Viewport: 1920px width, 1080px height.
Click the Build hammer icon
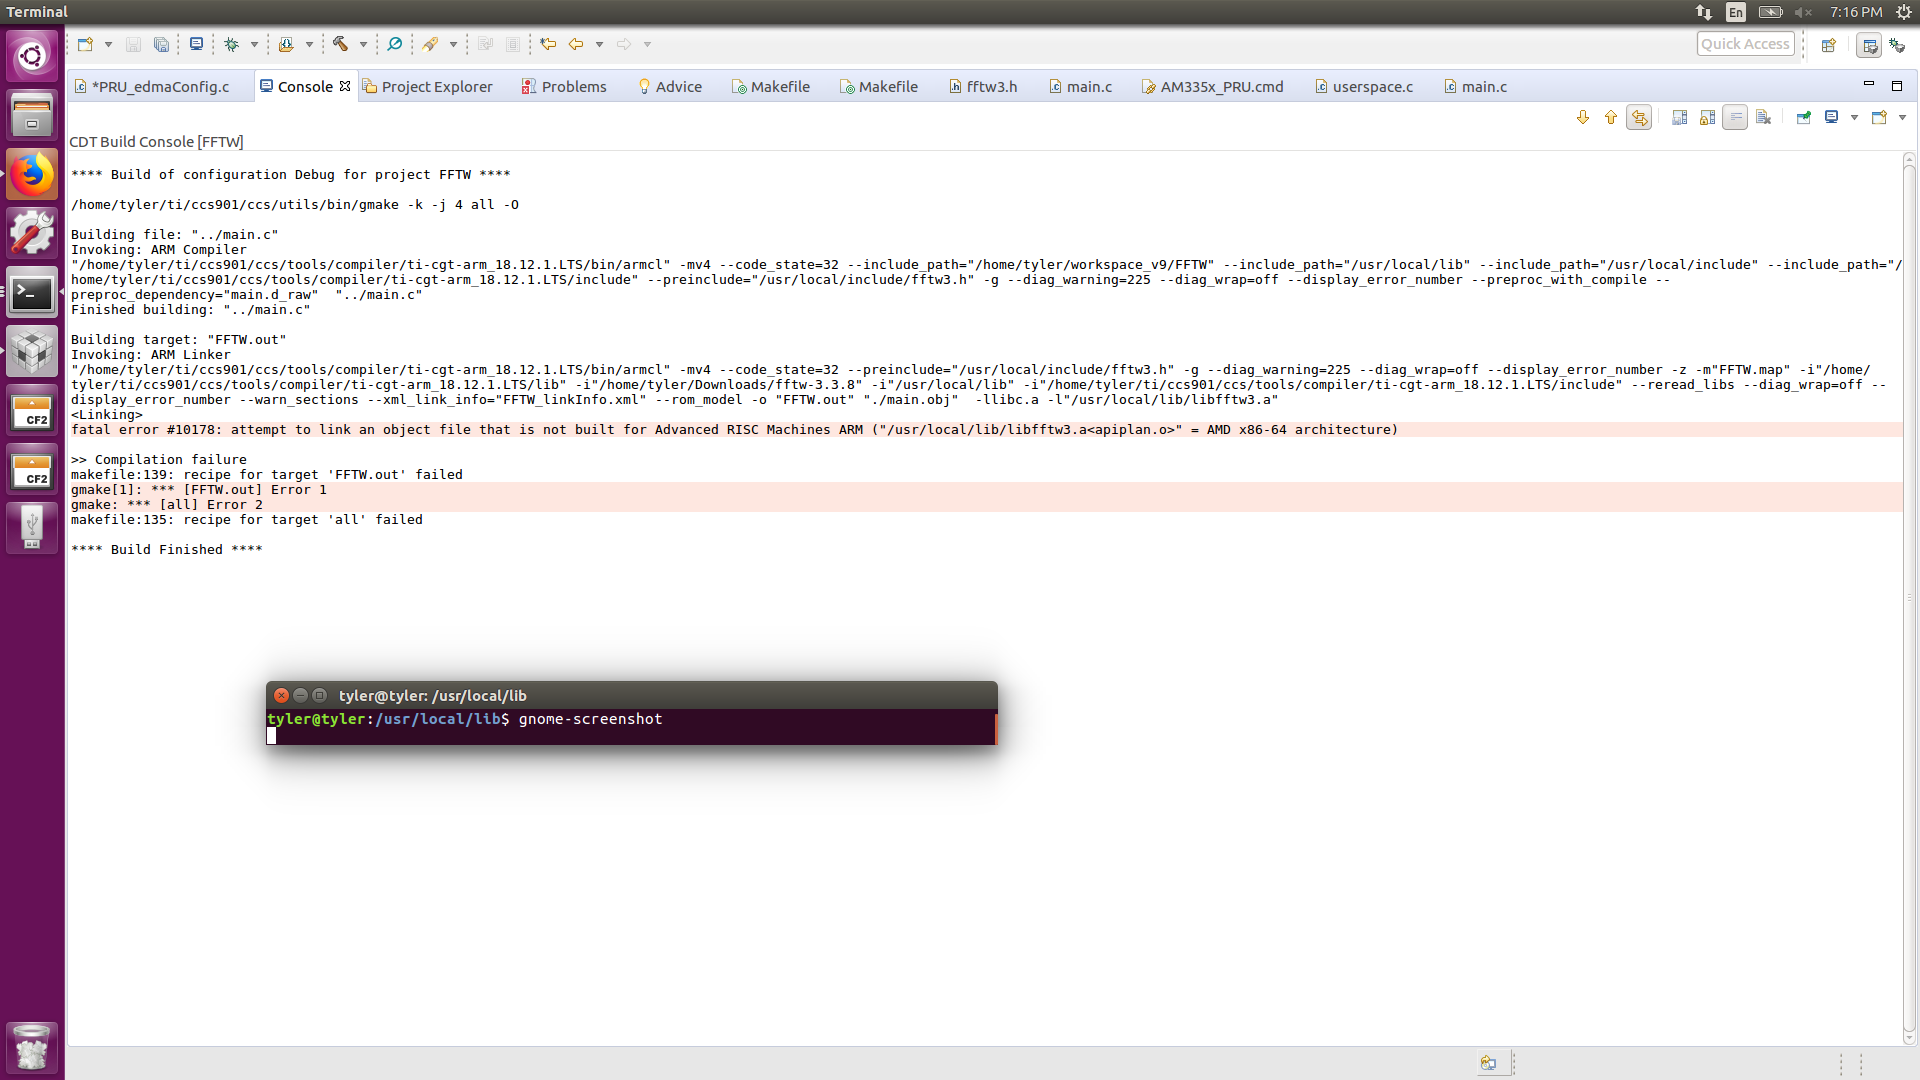(x=340, y=44)
